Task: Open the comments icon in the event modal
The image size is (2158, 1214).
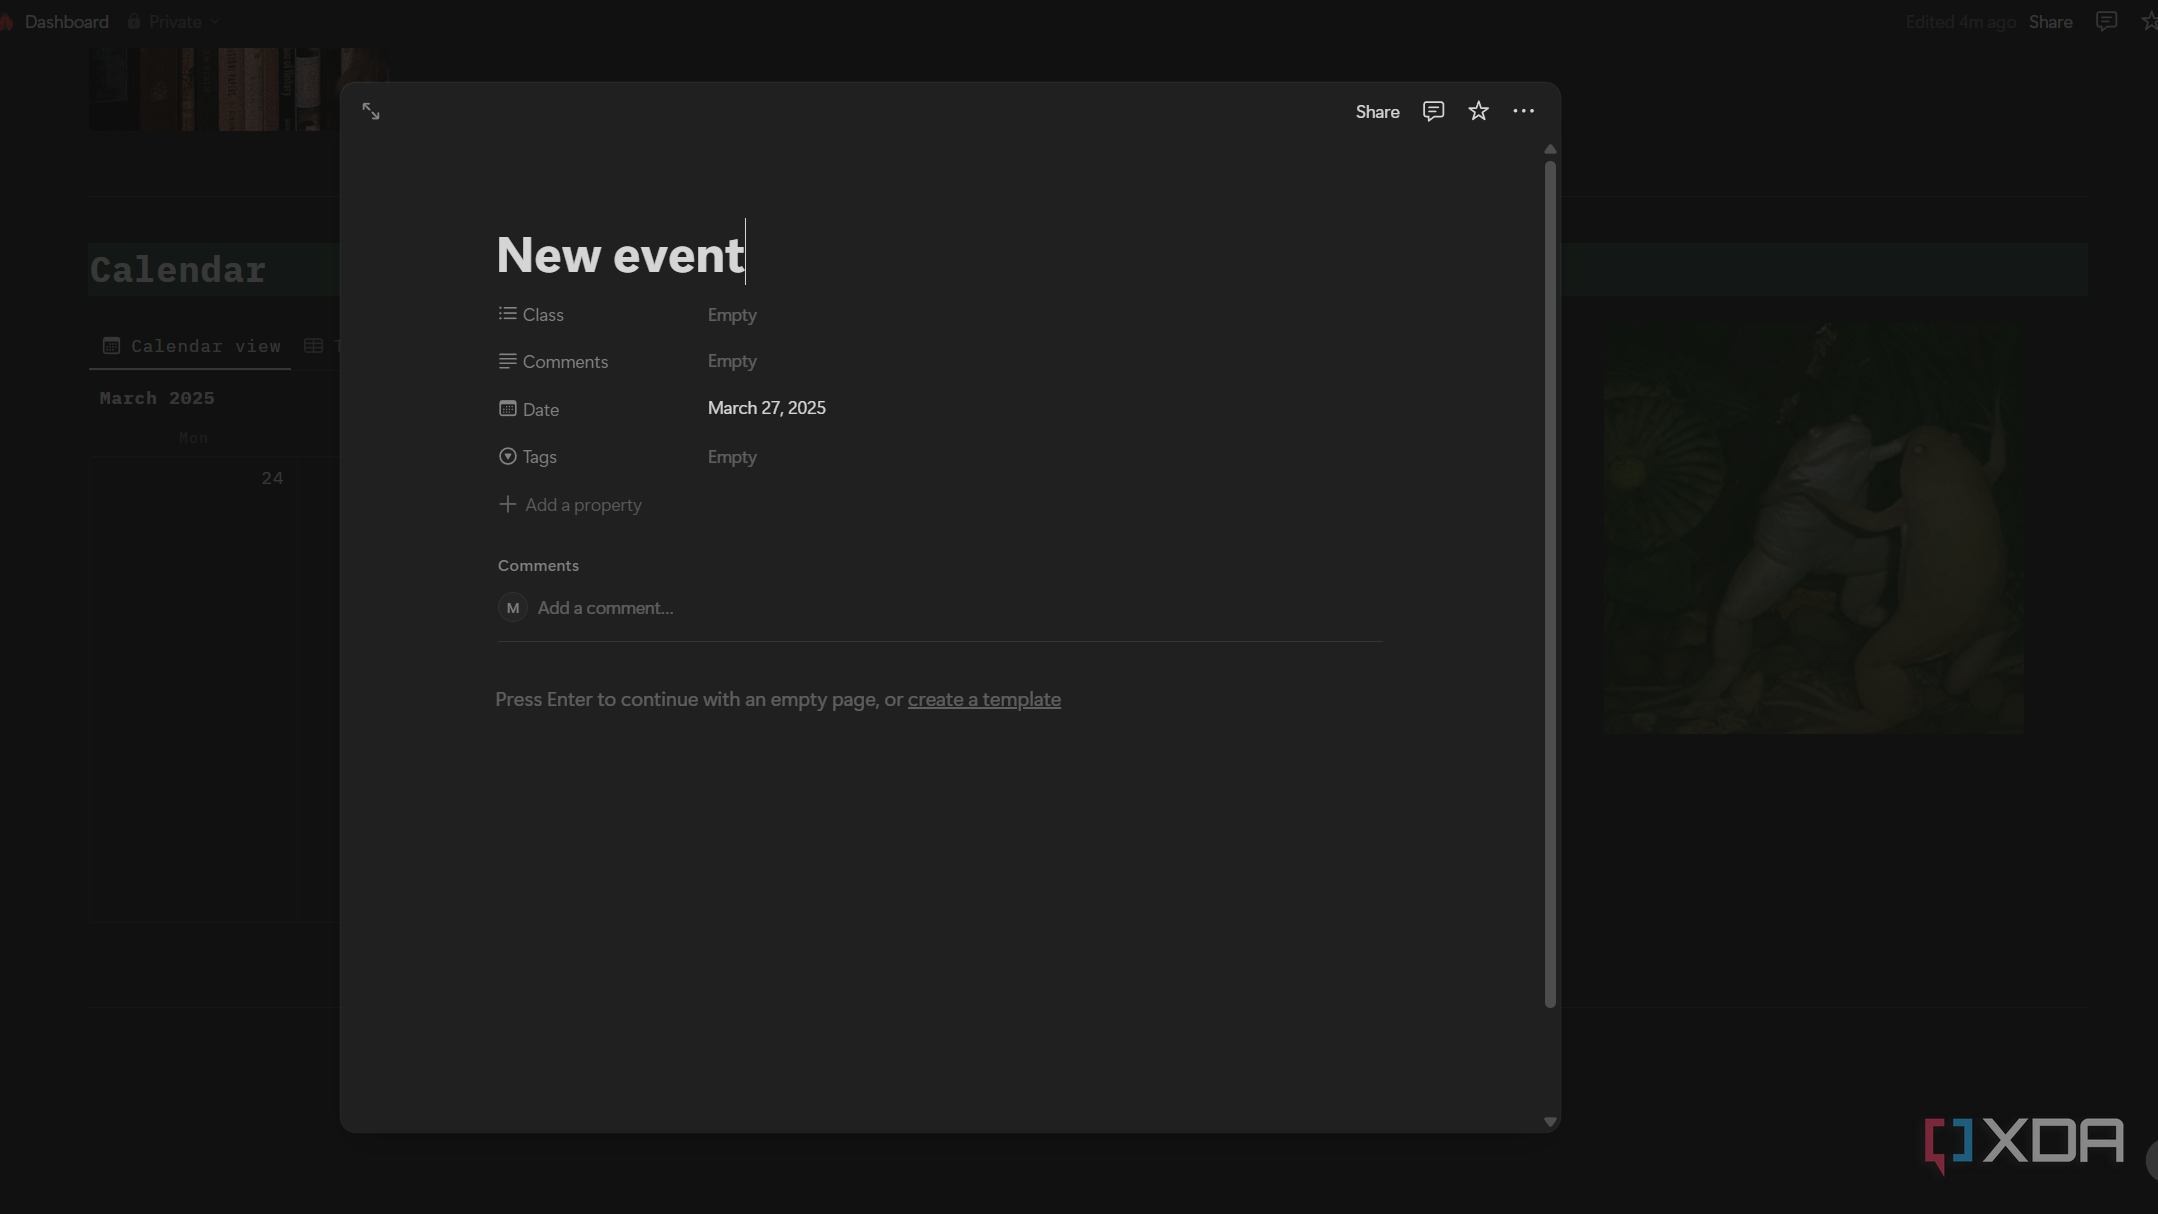Action: 1433,111
